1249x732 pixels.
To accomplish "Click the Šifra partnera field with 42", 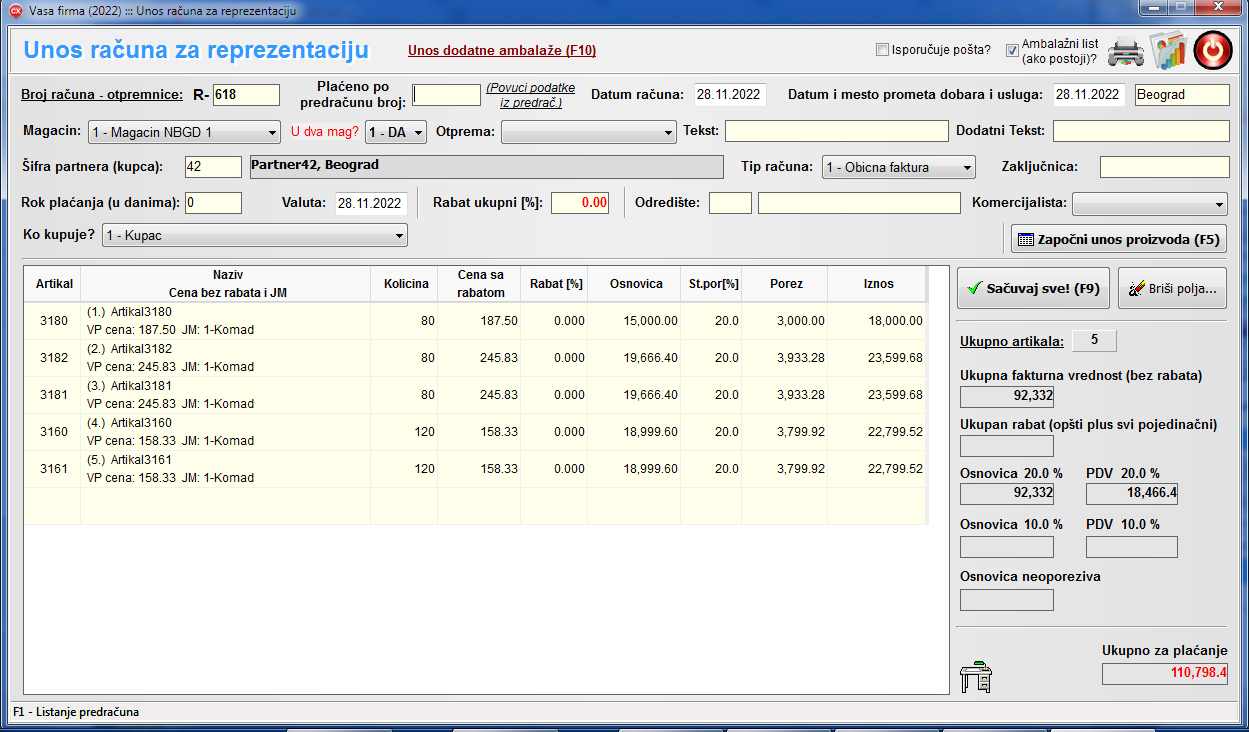I will point(213,167).
